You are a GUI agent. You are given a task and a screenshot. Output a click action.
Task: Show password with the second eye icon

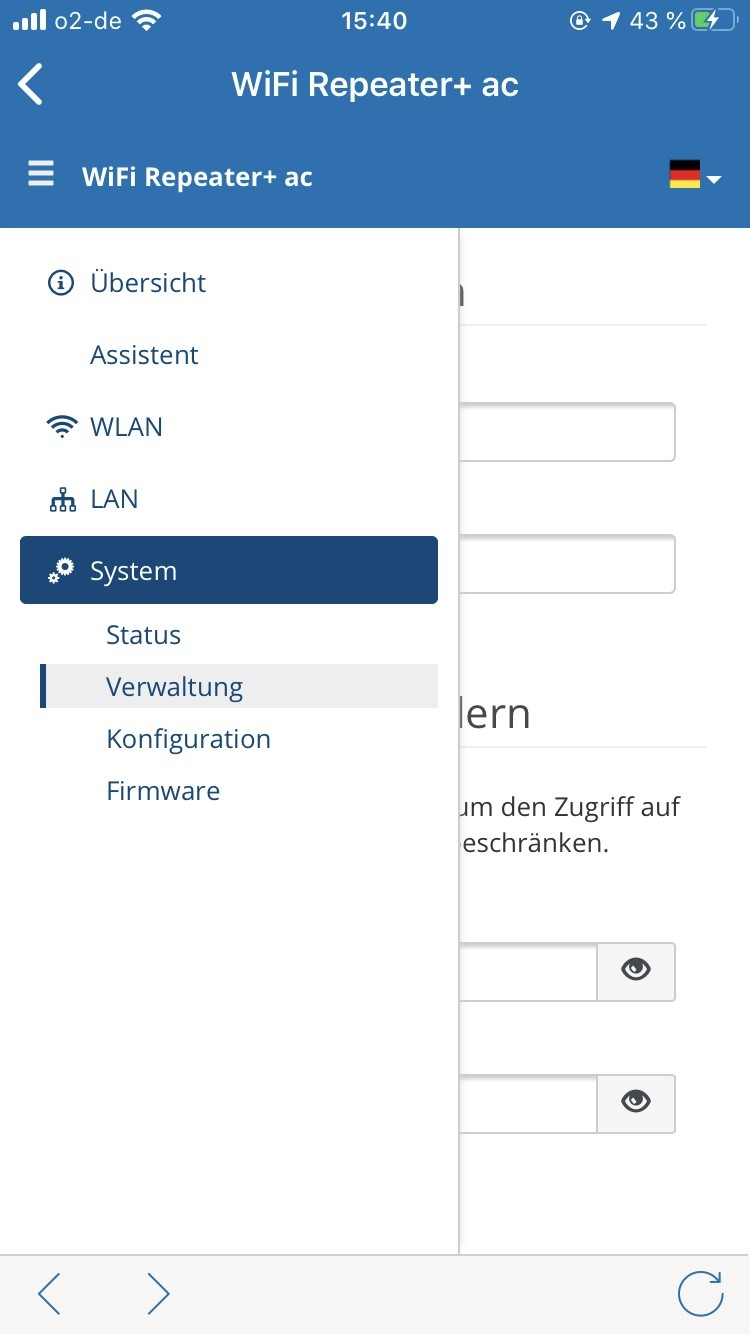(636, 1101)
